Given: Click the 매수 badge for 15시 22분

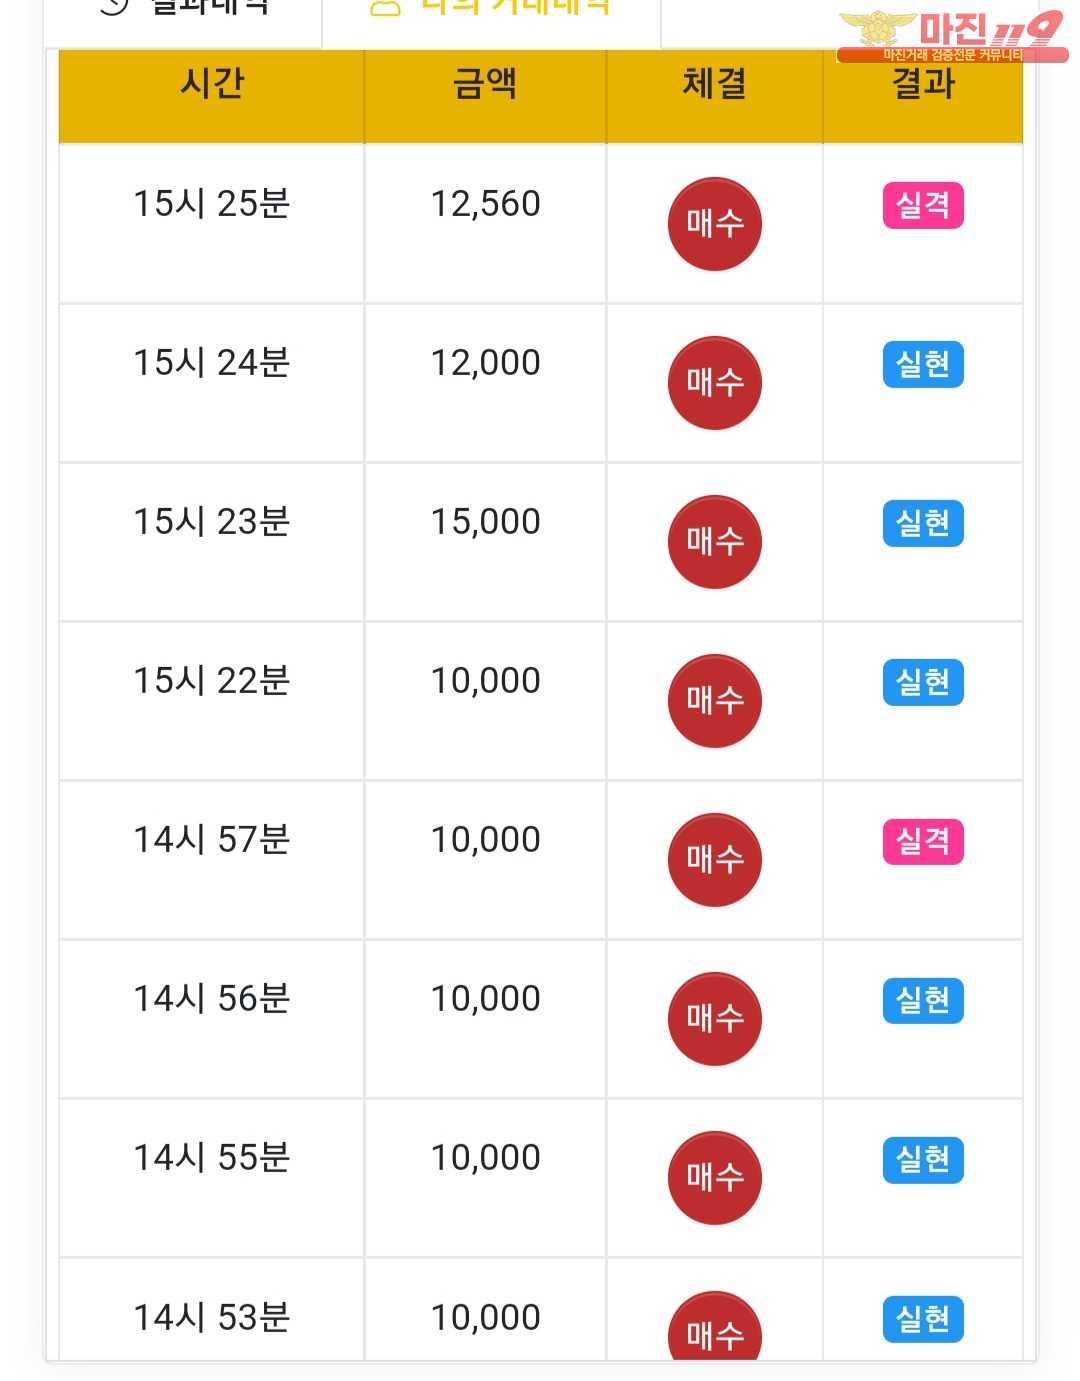Looking at the screenshot, I should tap(714, 701).
